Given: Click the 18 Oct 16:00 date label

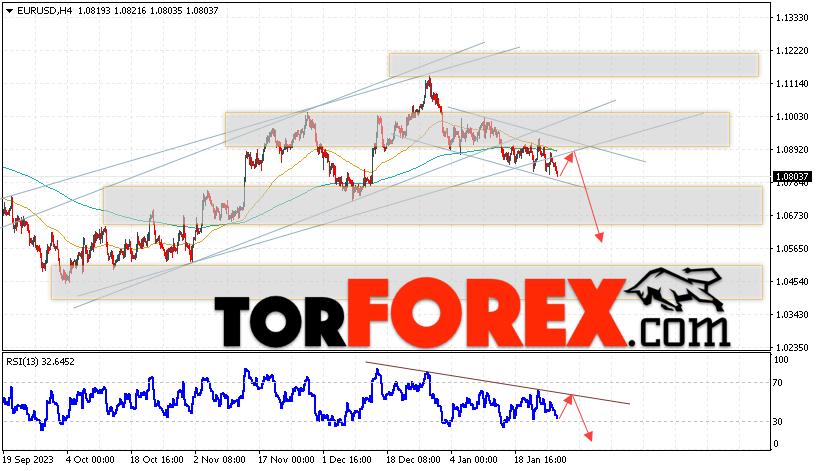Looking at the screenshot, I should (x=157, y=460).
